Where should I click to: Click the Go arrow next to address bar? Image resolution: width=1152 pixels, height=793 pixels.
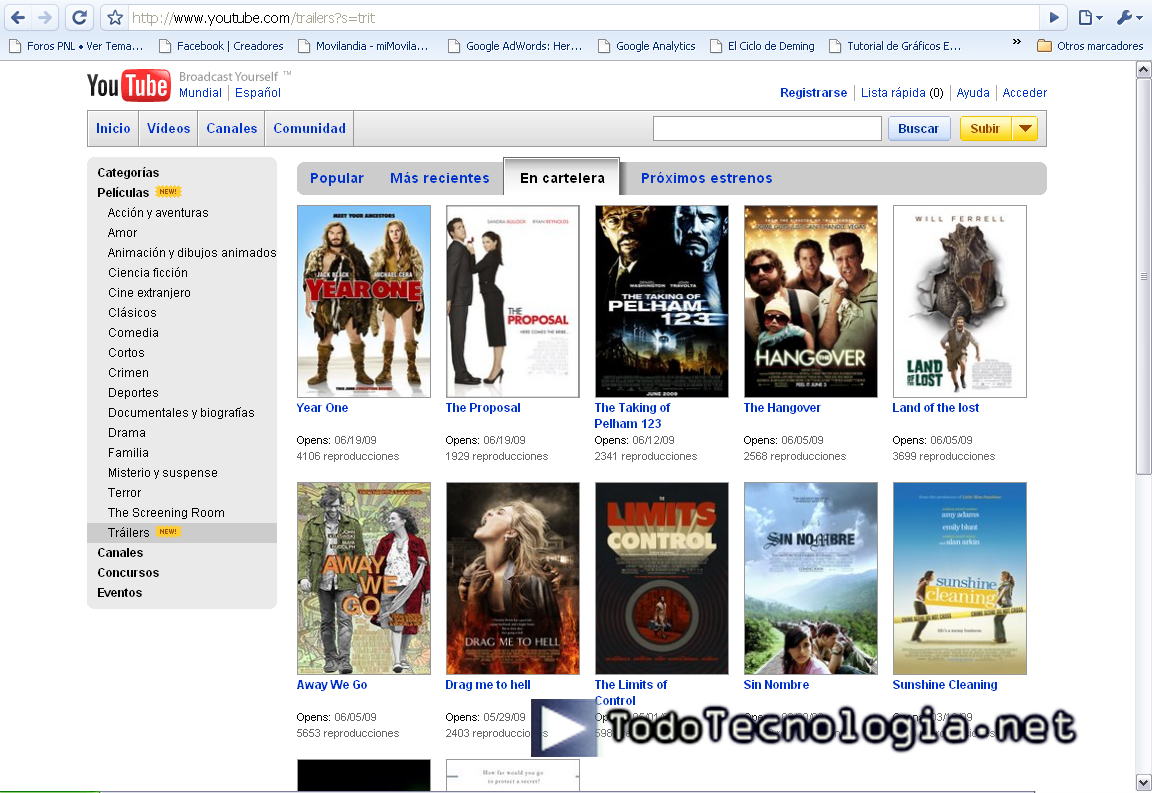tap(1054, 18)
